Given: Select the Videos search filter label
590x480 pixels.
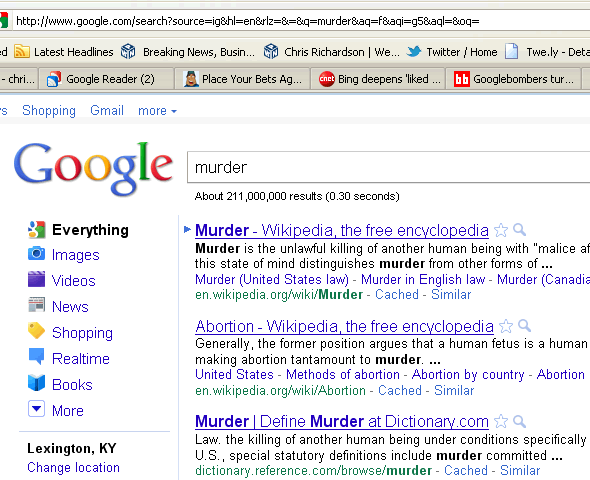Looking at the screenshot, I should (74, 281).
